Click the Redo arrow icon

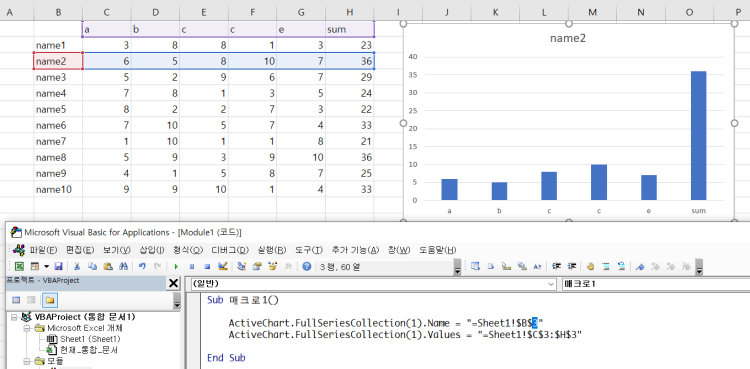(x=157, y=266)
